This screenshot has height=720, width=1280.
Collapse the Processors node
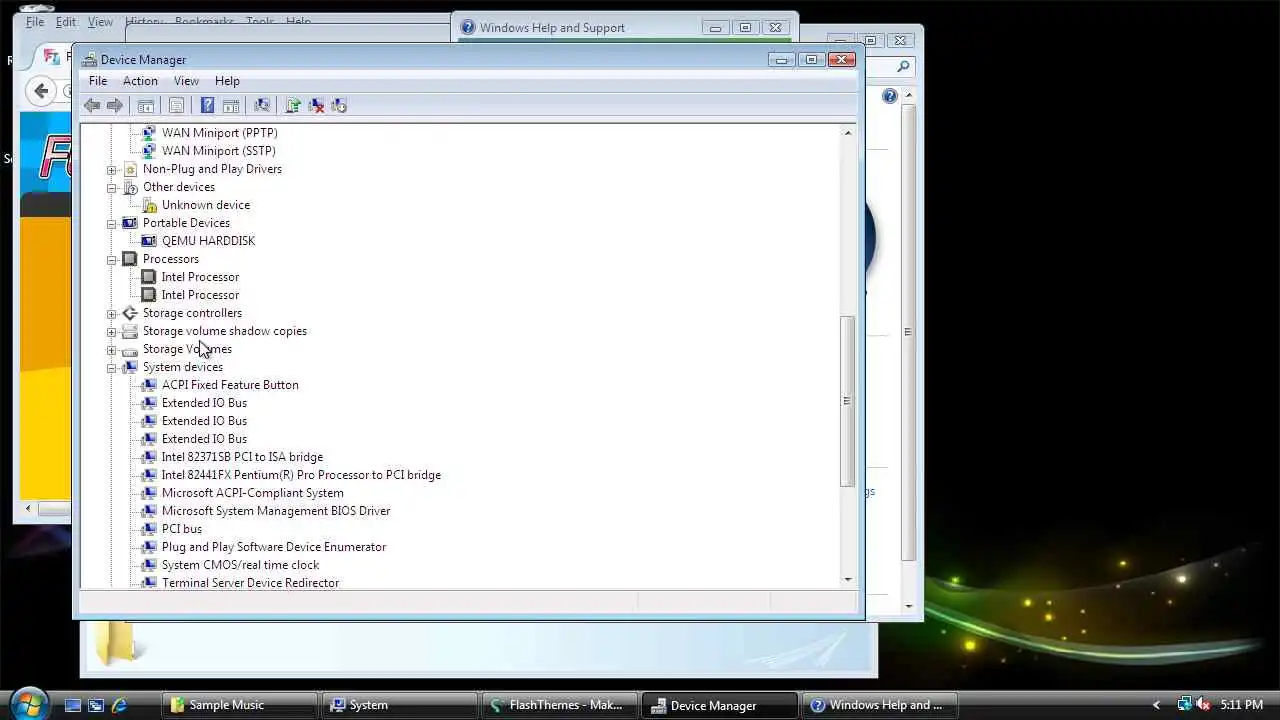tap(112, 260)
